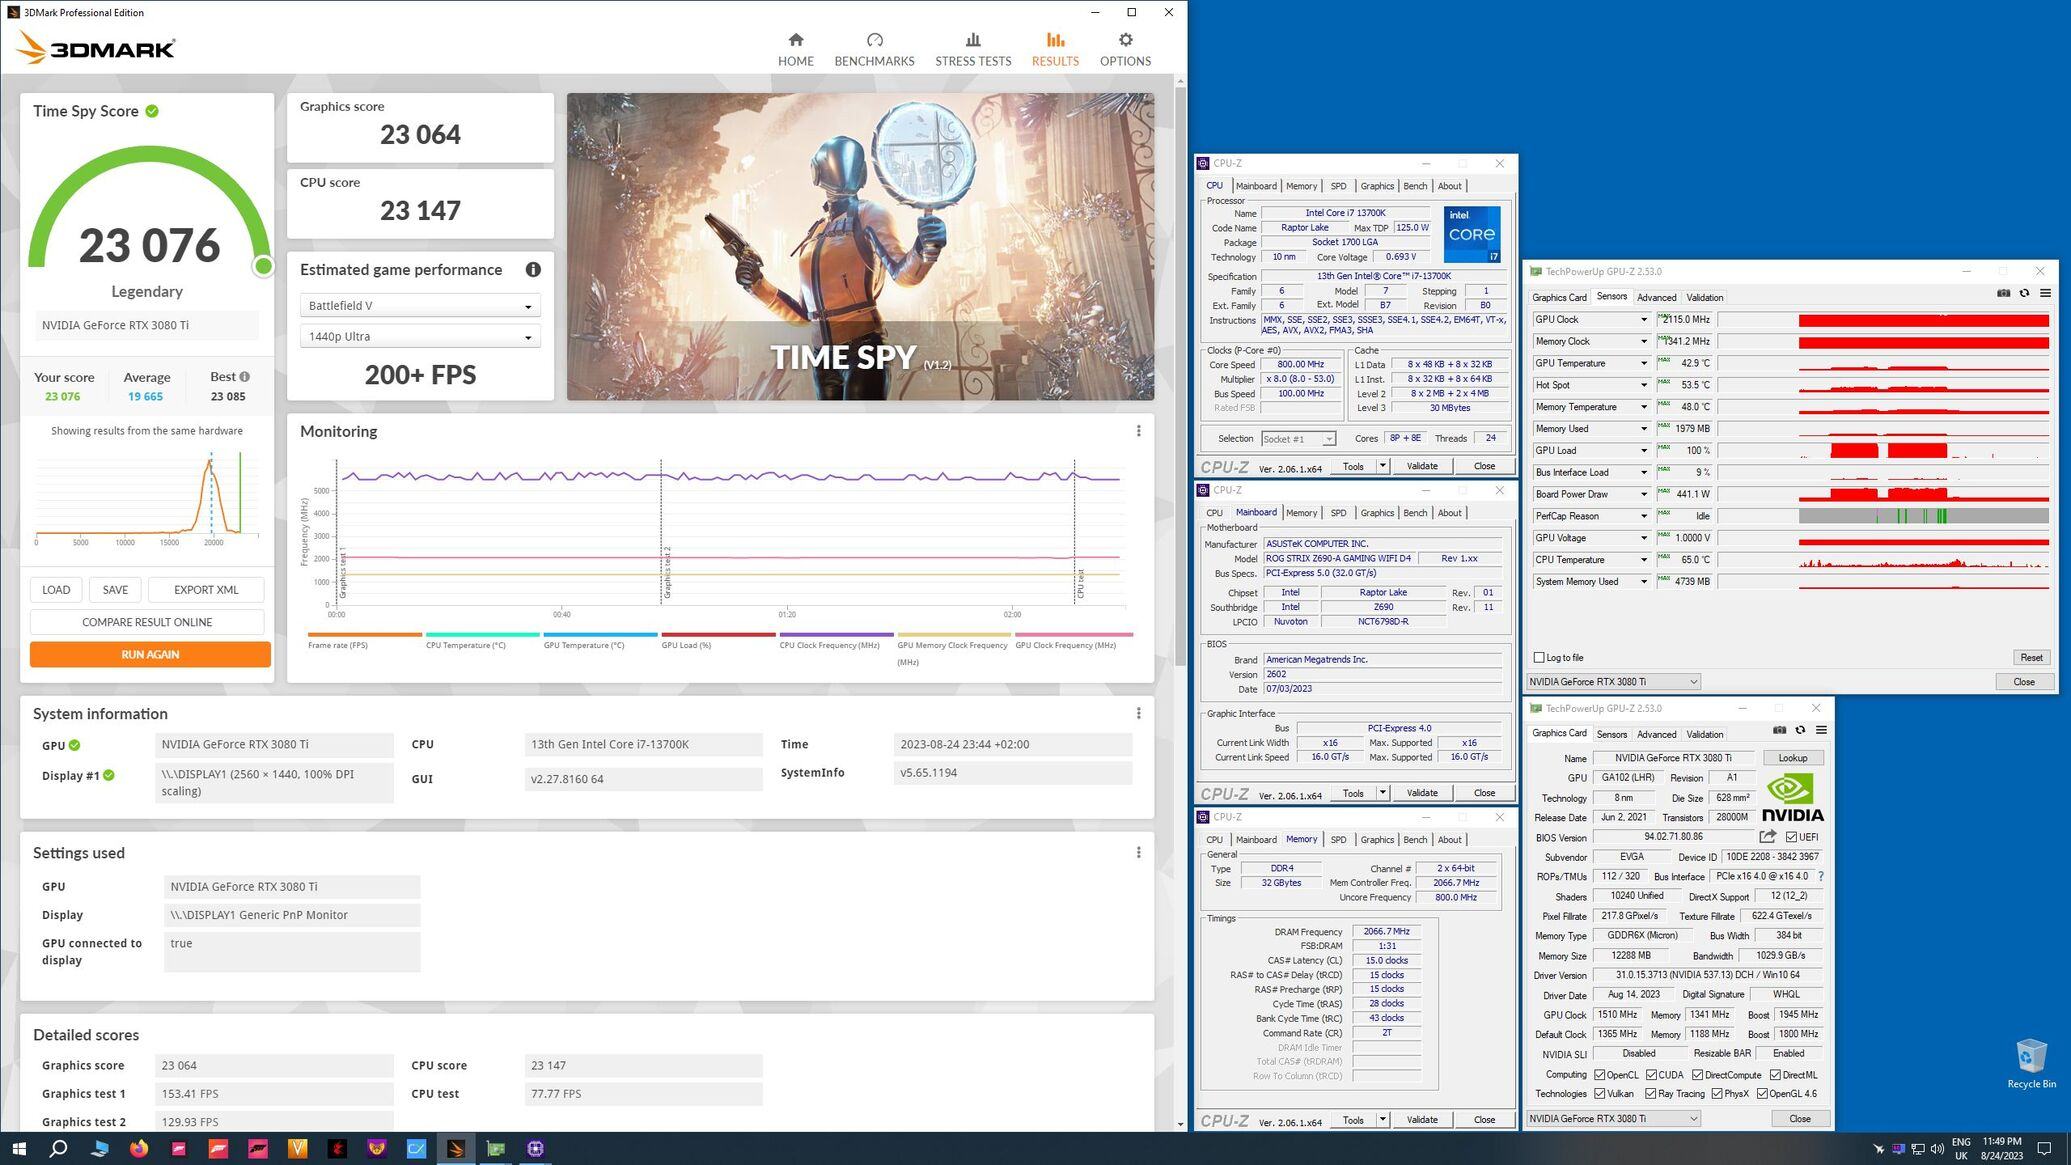Click the estimated game performance info icon
Screen dimensions: 2071x1165
(533, 270)
